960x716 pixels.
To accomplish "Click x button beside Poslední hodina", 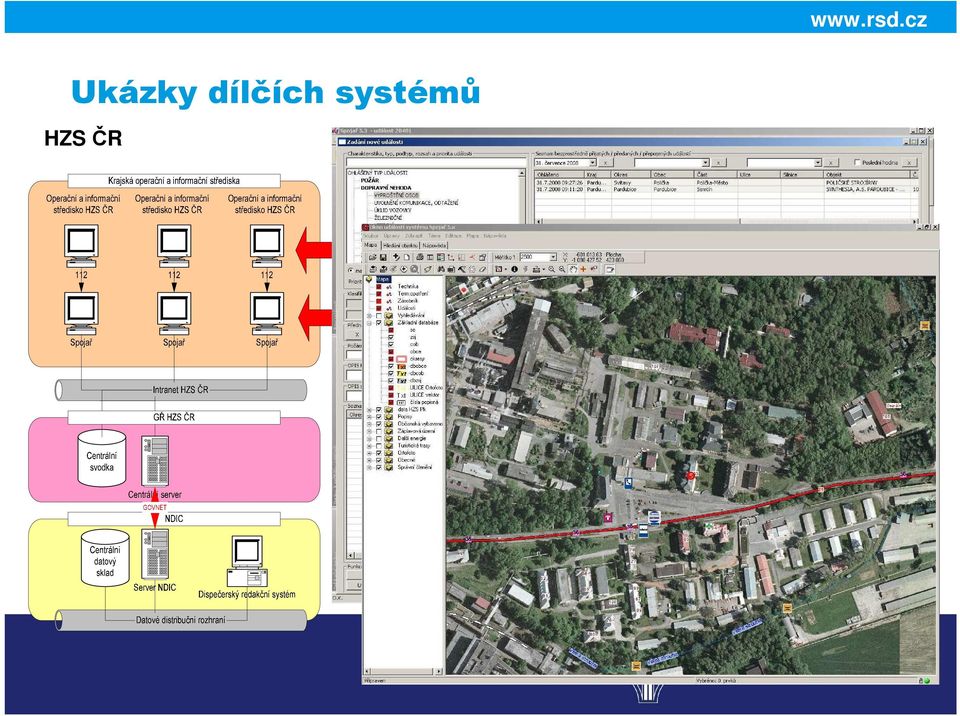I will 909,162.
